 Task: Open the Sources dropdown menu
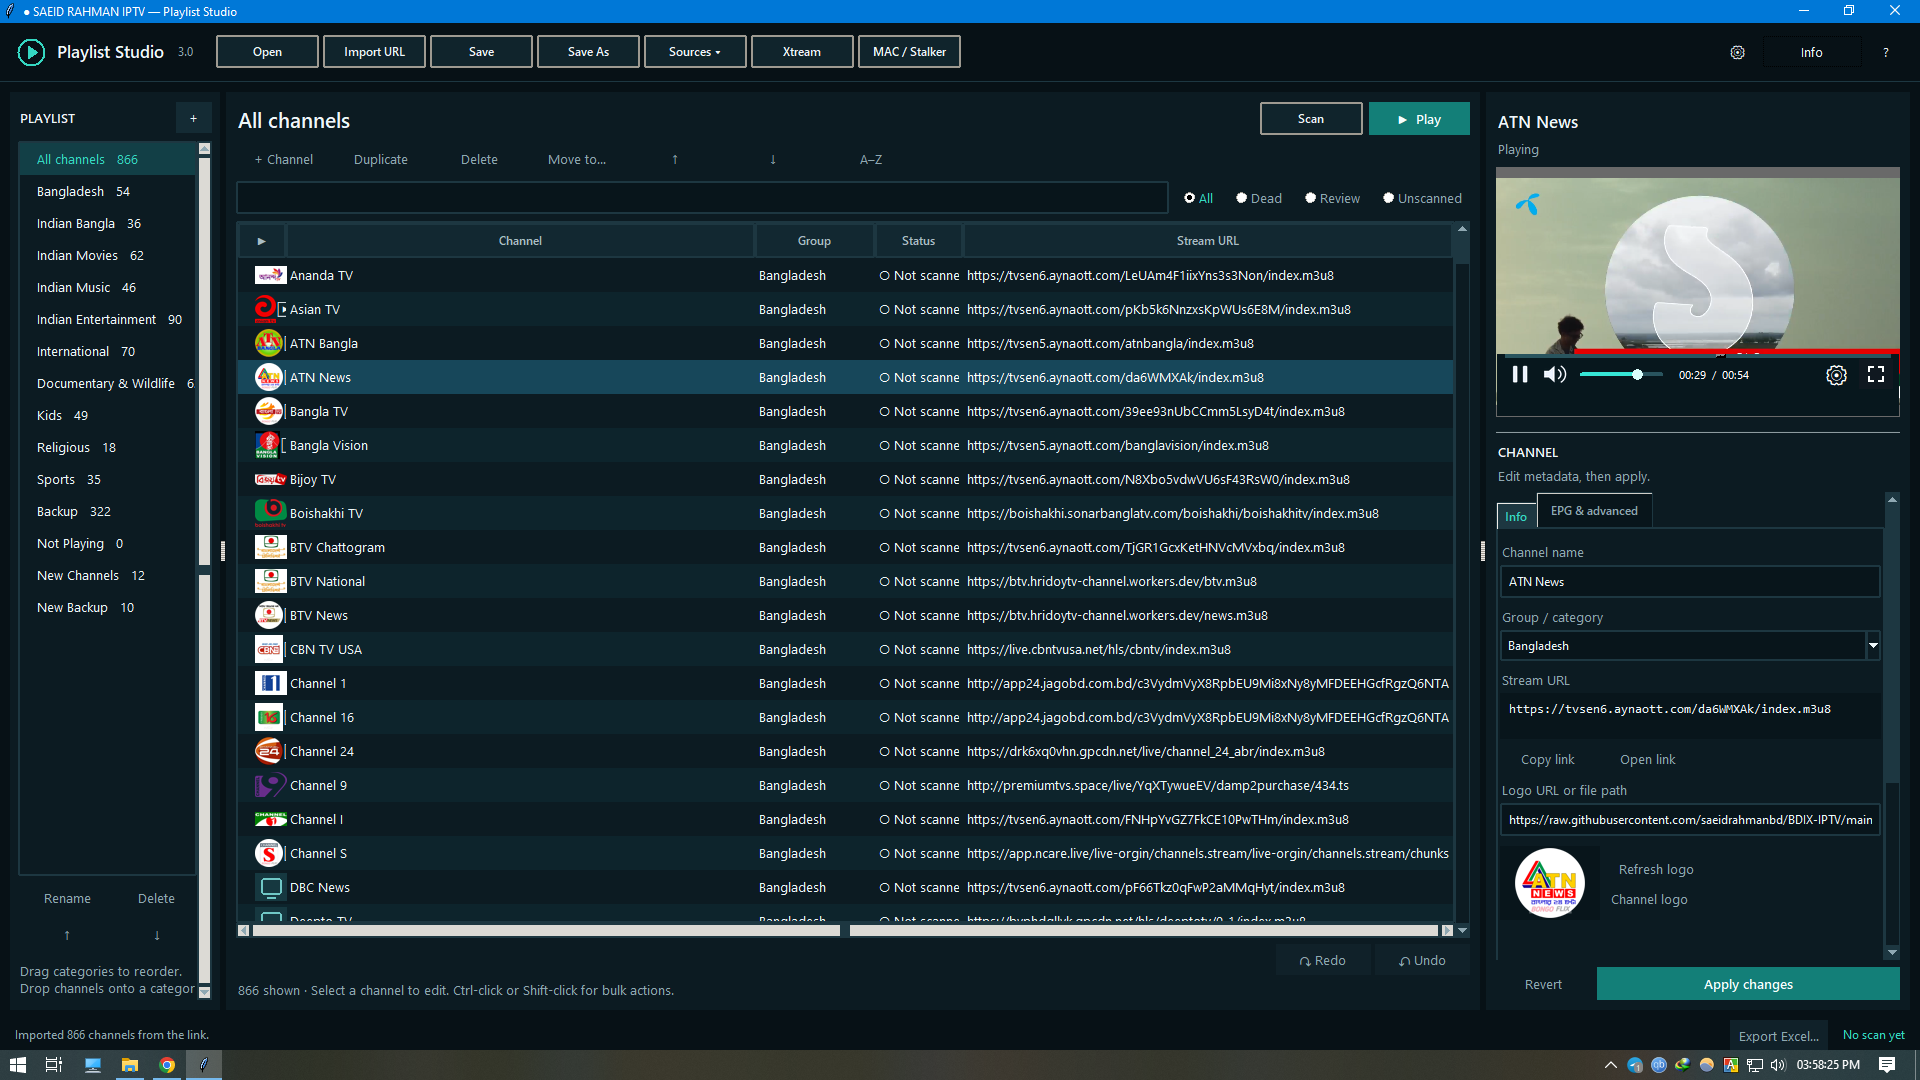click(695, 52)
